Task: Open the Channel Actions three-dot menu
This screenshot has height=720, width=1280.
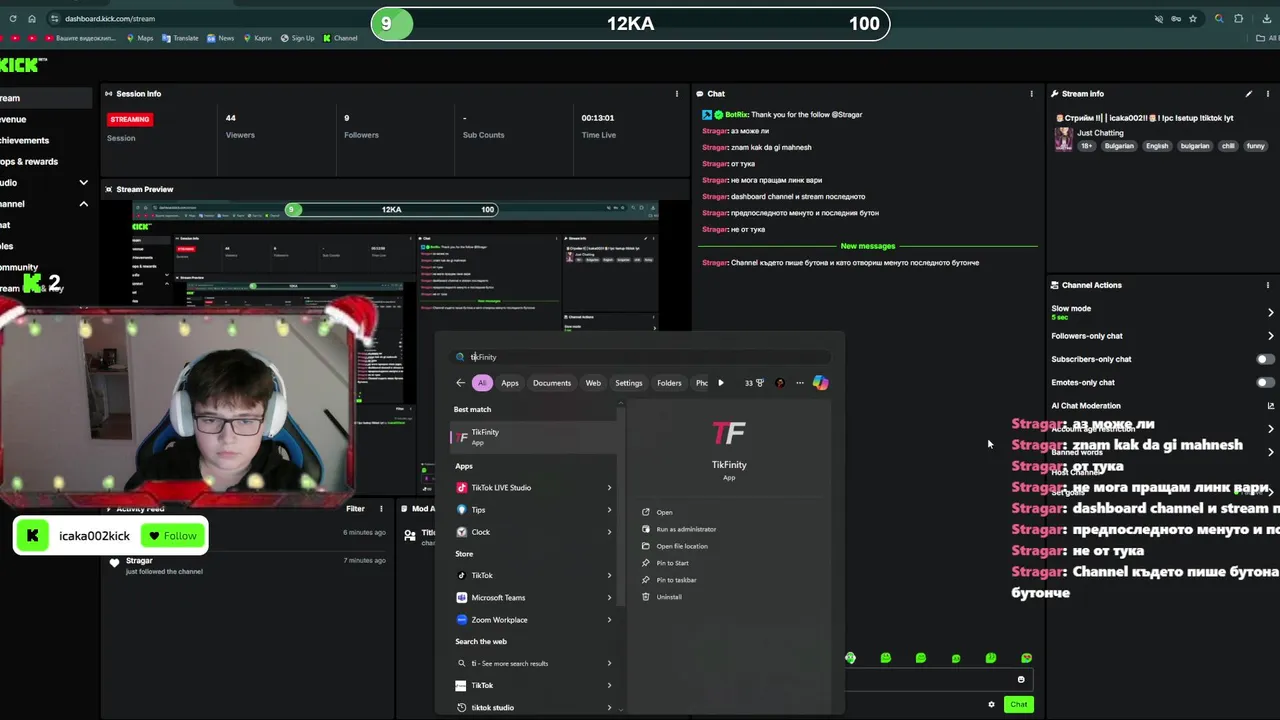Action: coord(1267,285)
